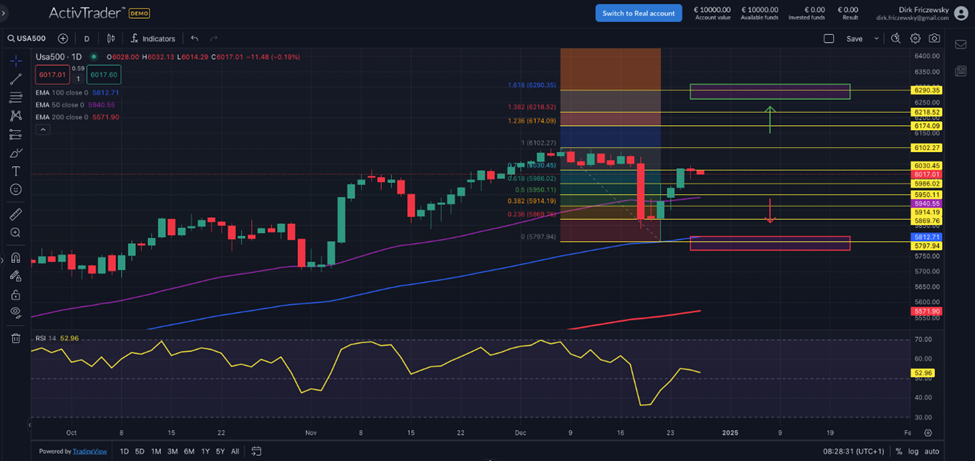Pick the ruler measure tool
The height and width of the screenshot is (461, 975).
tap(15, 214)
